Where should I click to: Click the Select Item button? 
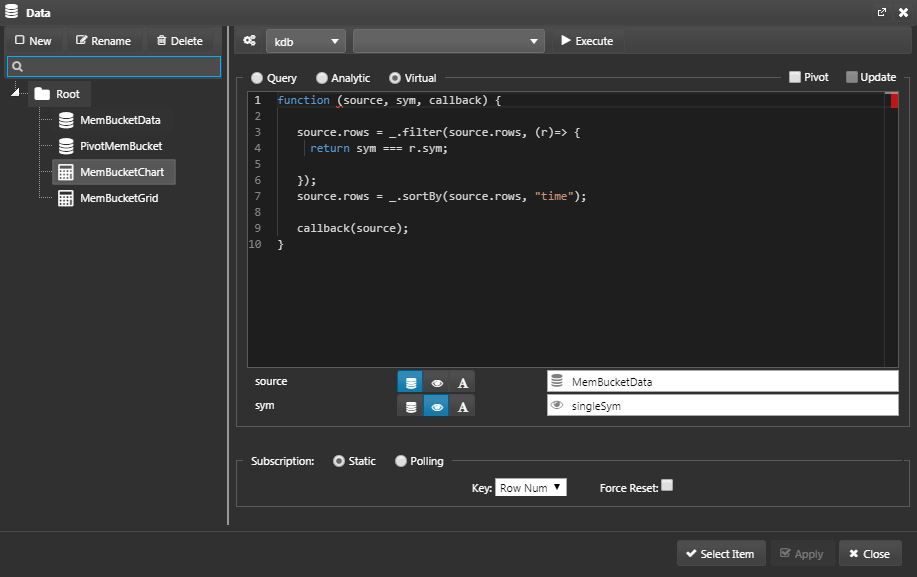(721, 553)
